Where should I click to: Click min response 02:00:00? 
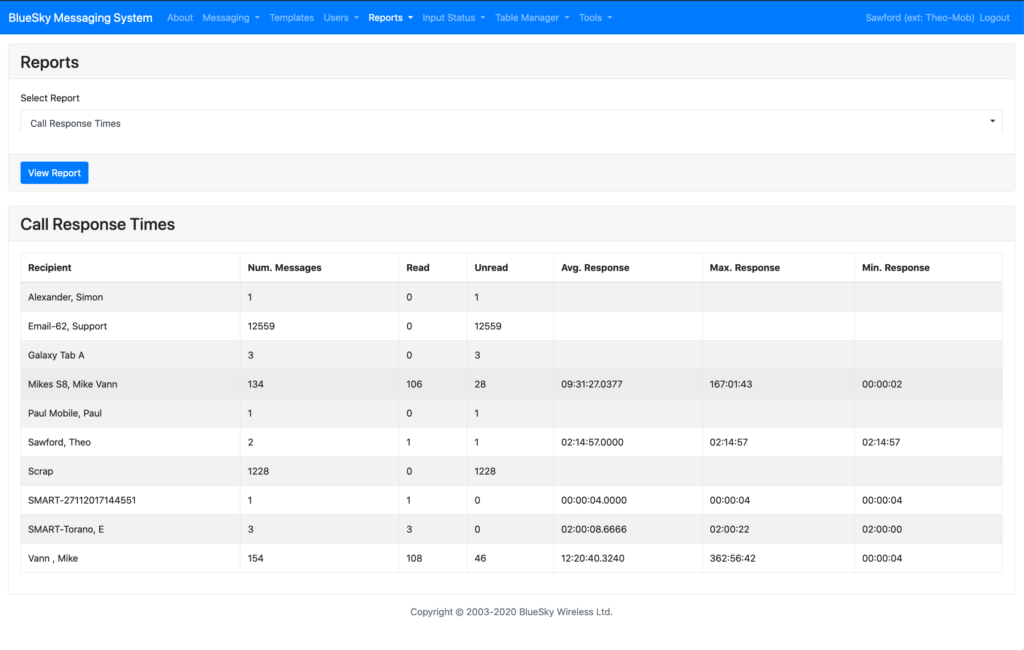pyautogui.click(x=882, y=529)
